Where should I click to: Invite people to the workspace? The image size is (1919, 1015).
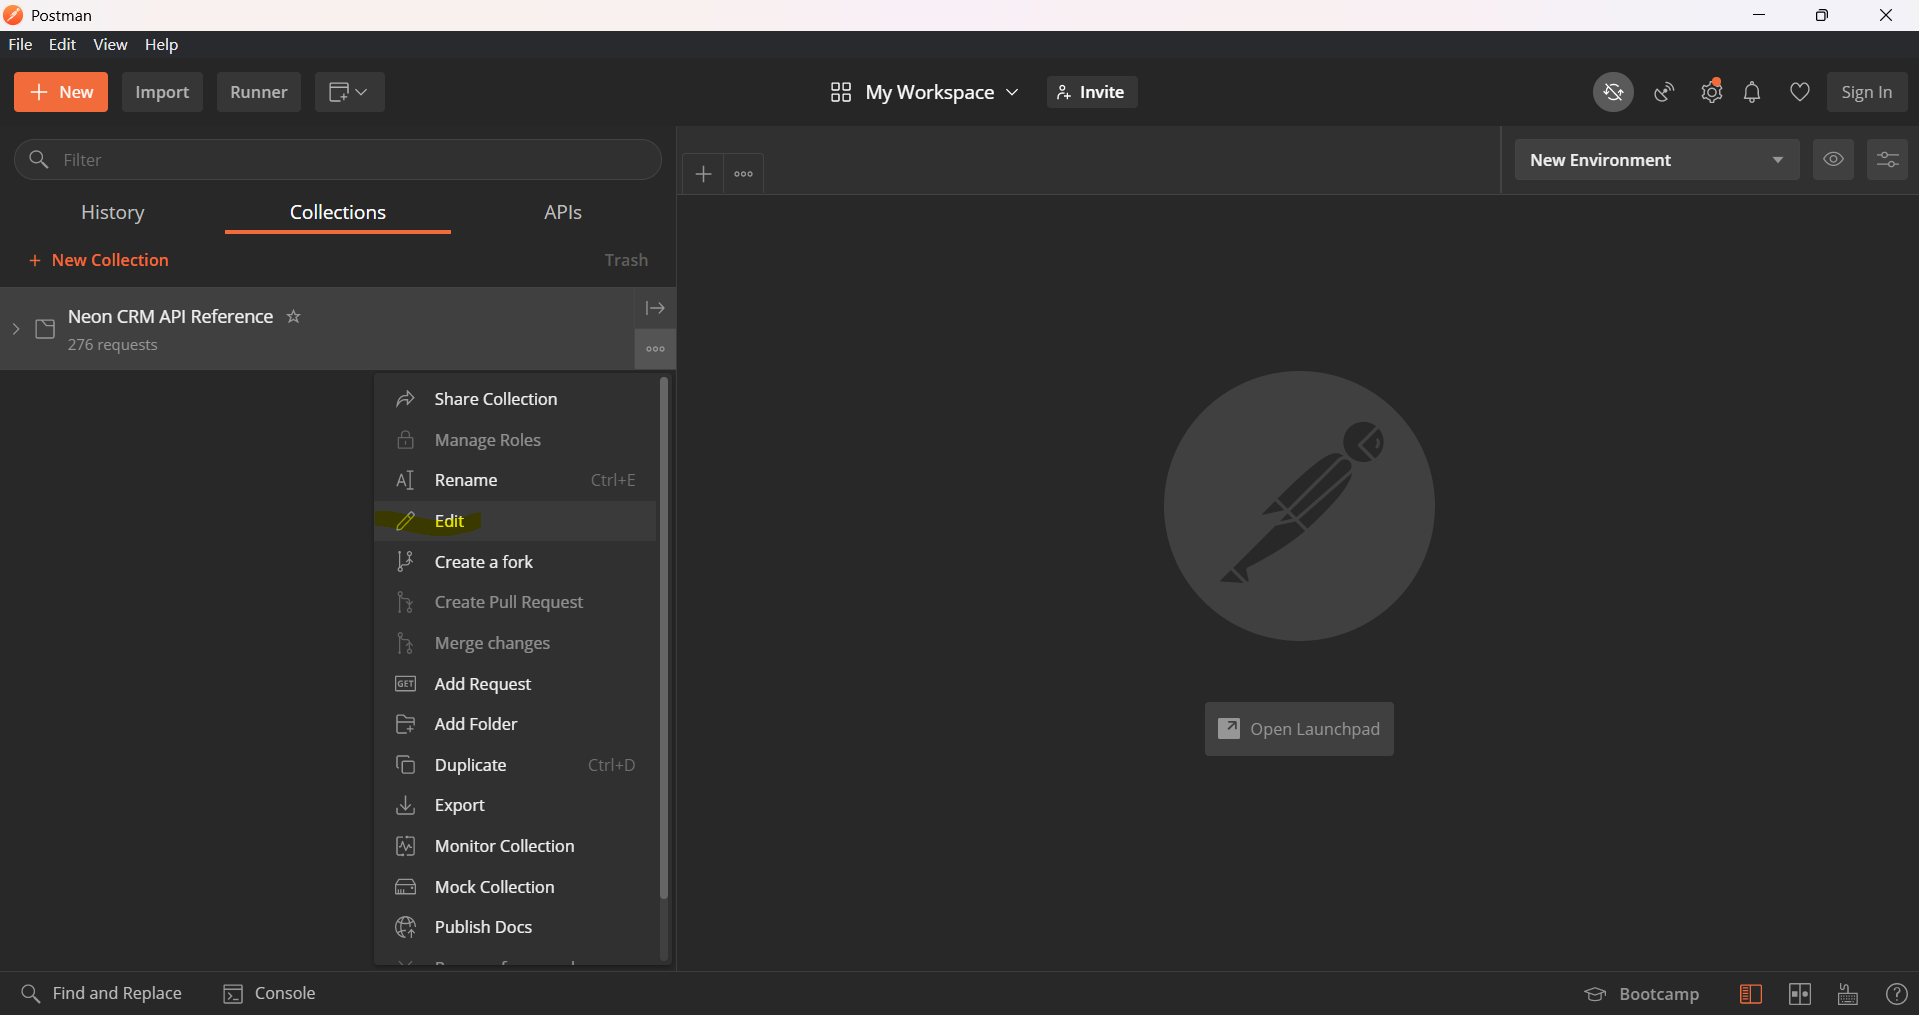pyautogui.click(x=1092, y=92)
